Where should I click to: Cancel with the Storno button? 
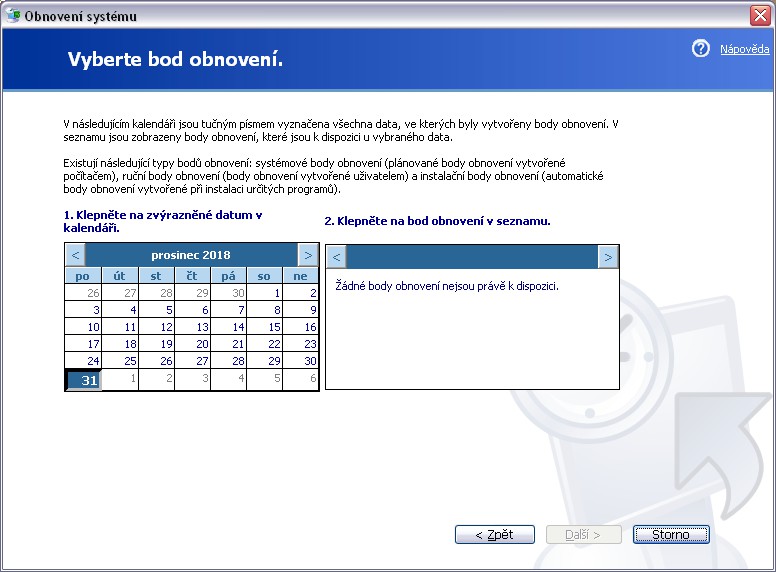point(671,534)
